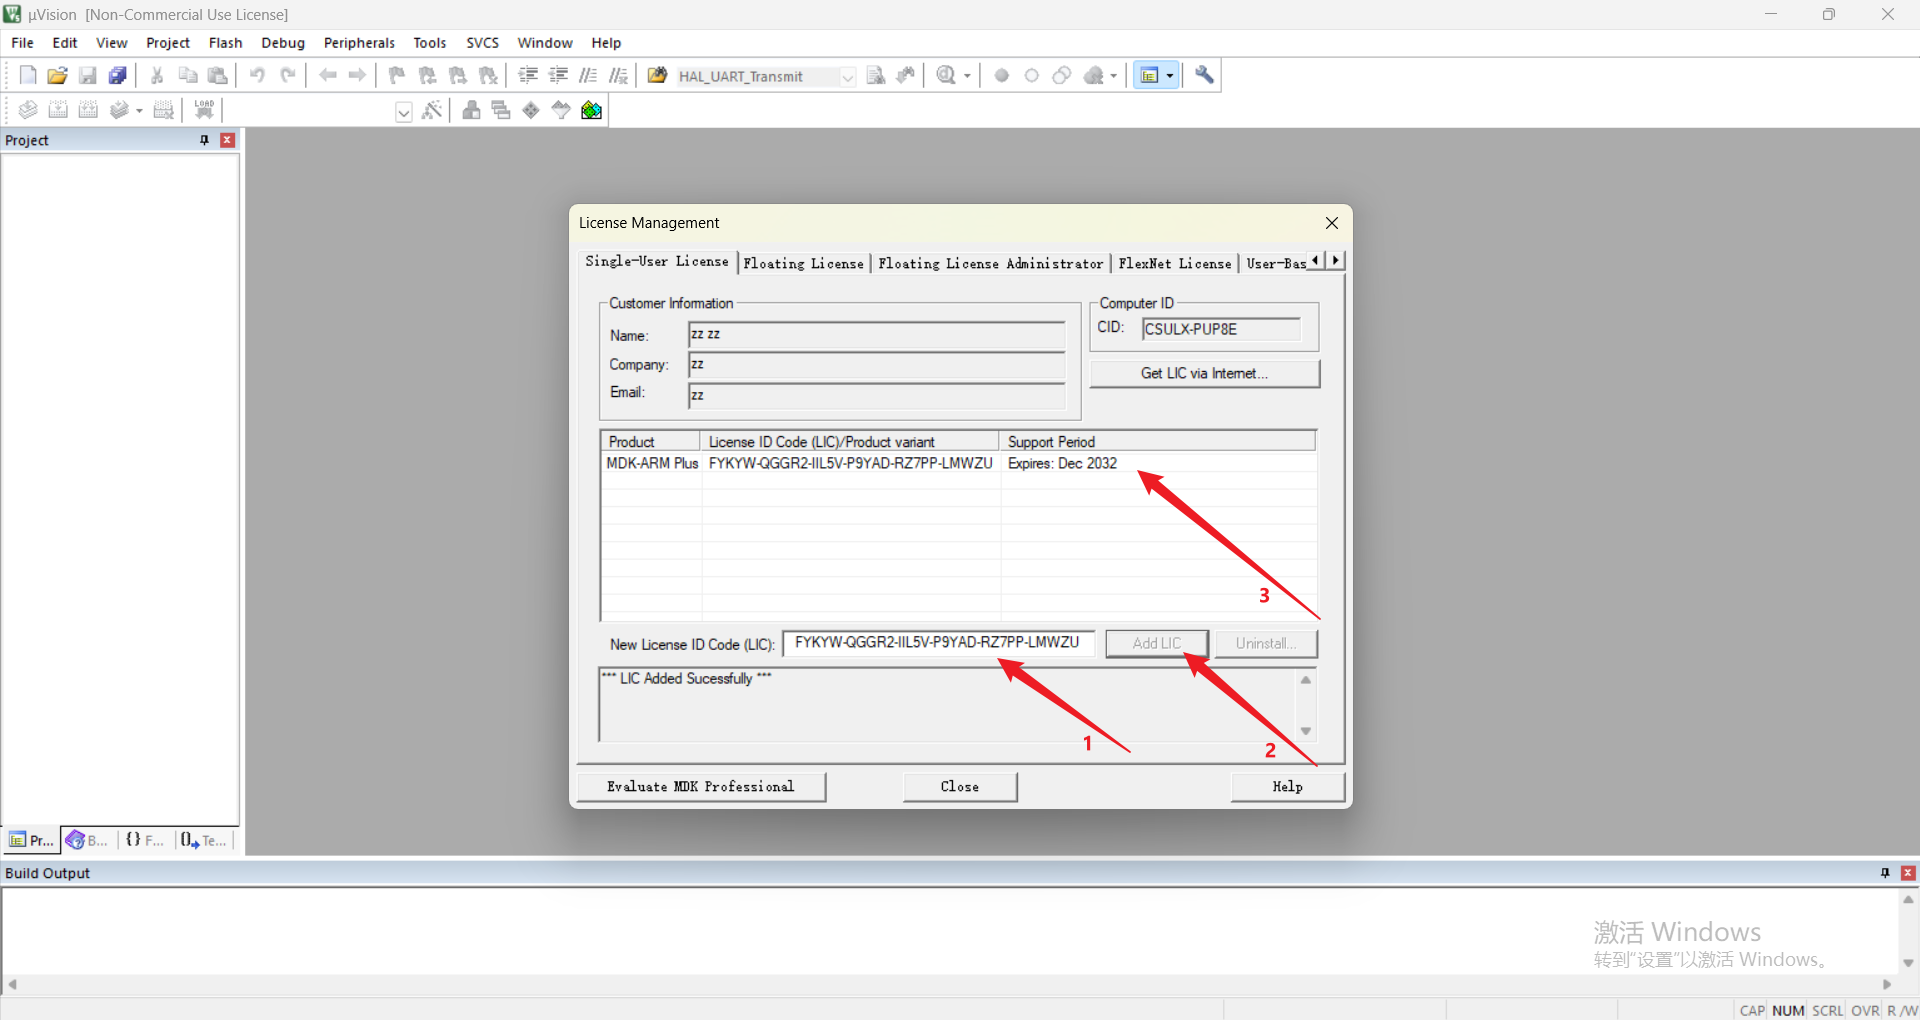Open the File menu

[x=22, y=43]
